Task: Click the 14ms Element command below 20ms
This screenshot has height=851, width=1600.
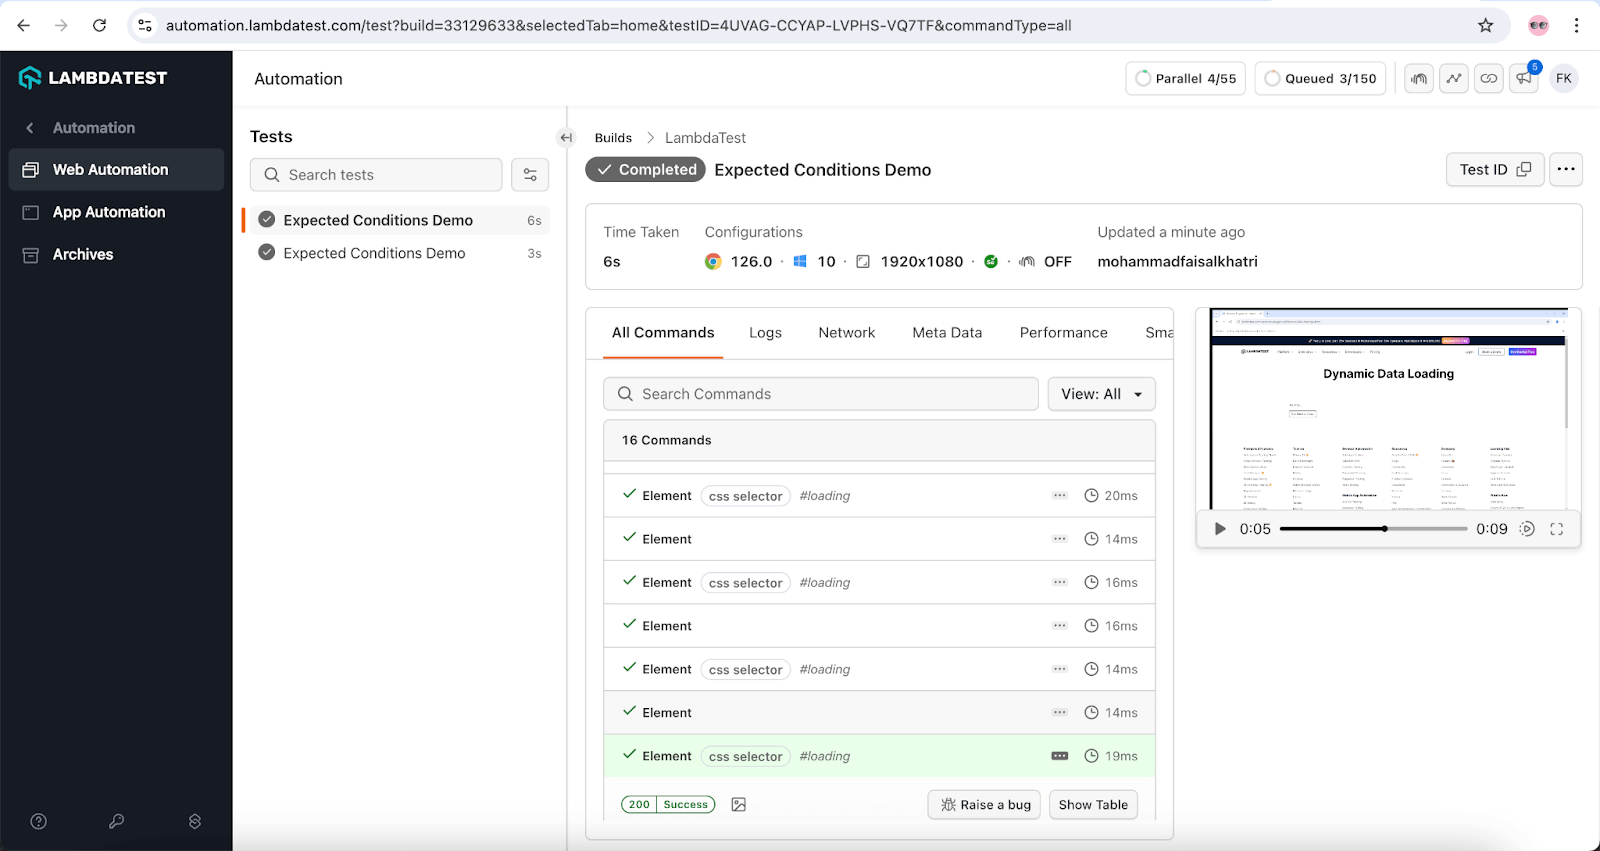Action: pyautogui.click(x=879, y=539)
